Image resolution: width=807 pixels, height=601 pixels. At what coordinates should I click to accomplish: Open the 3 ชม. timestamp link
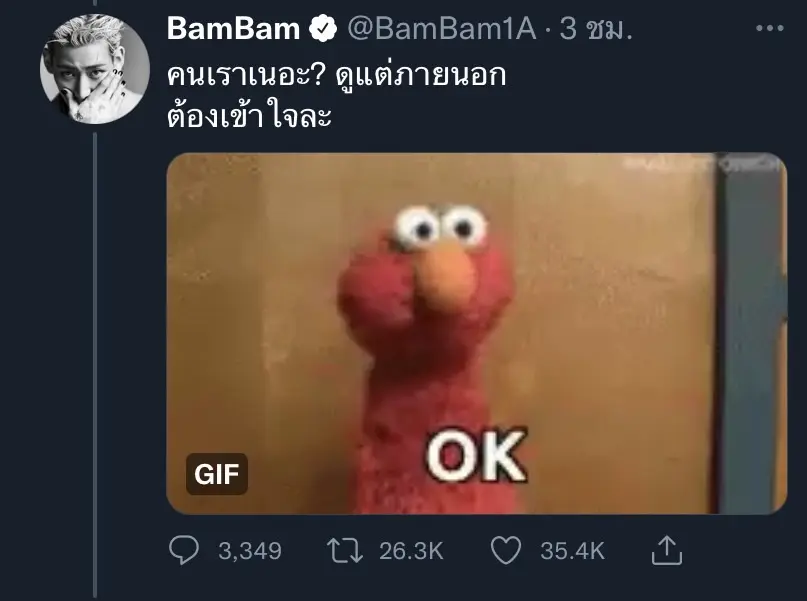(x=595, y=28)
